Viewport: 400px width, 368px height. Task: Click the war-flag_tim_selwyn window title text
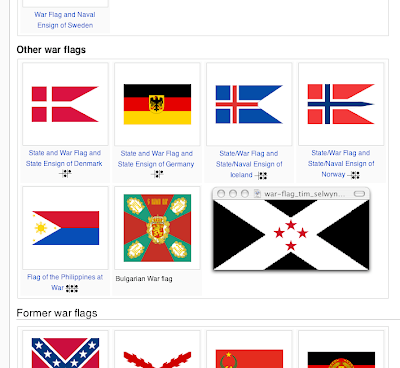(x=304, y=194)
